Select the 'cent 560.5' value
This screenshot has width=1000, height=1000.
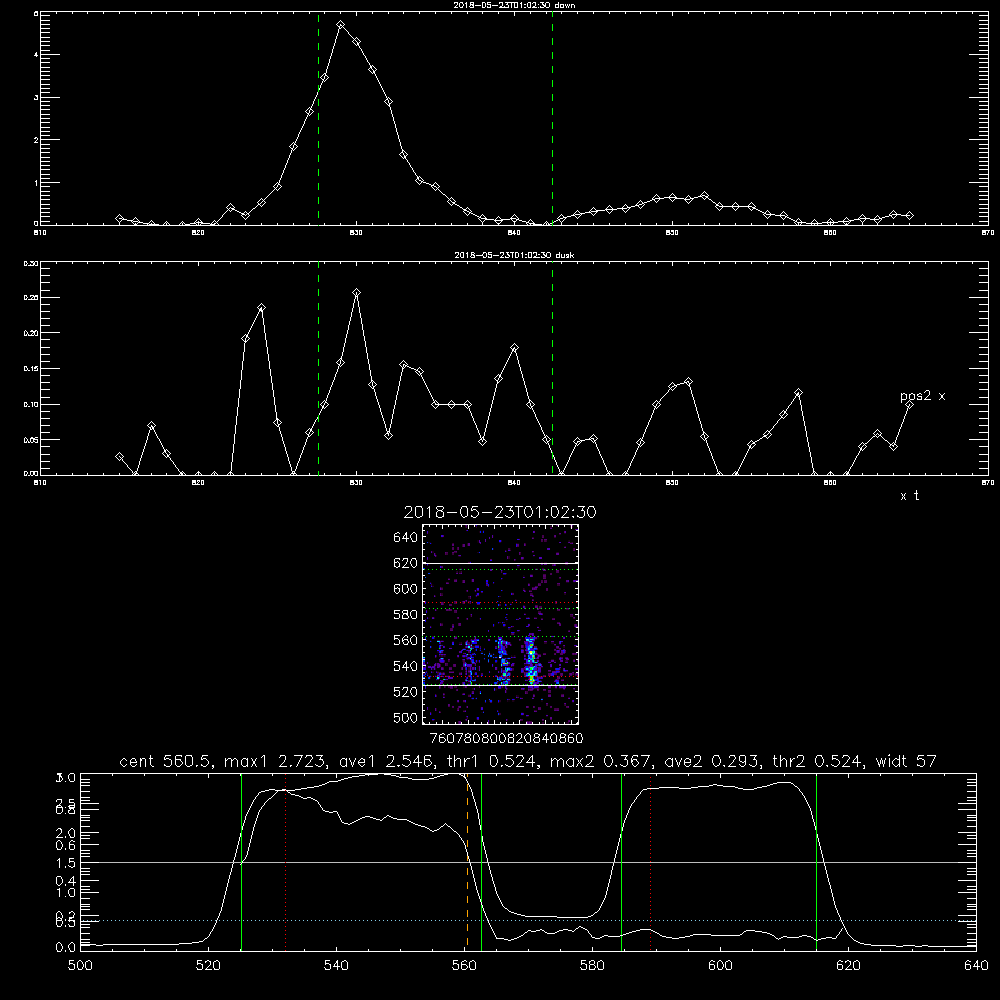[168, 761]
